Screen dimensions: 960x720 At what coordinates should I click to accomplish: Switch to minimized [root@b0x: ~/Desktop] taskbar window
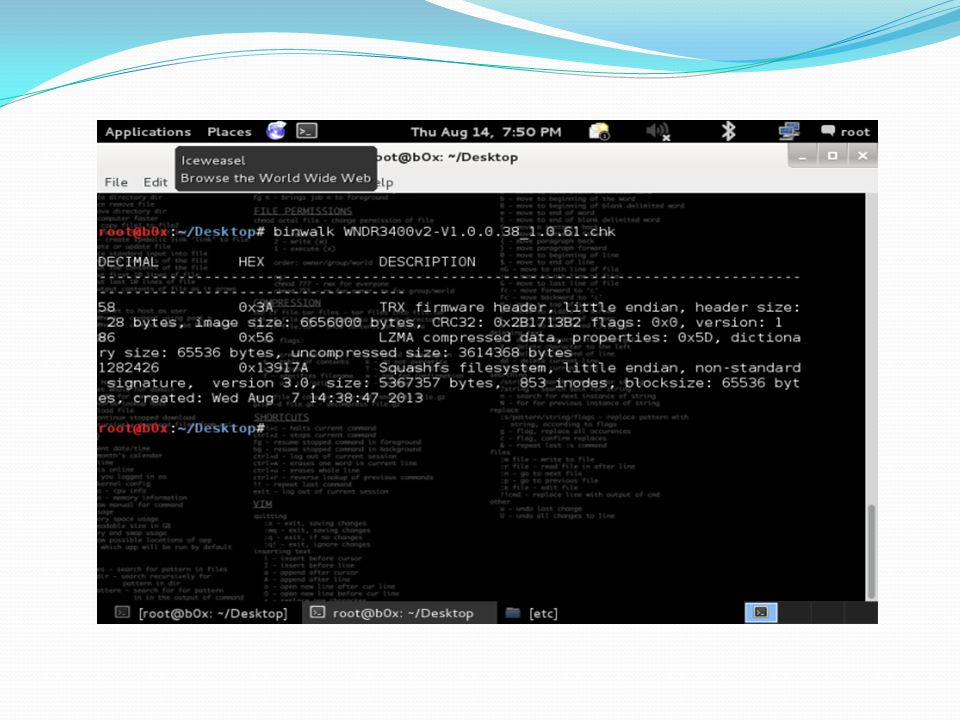[201, 613]
